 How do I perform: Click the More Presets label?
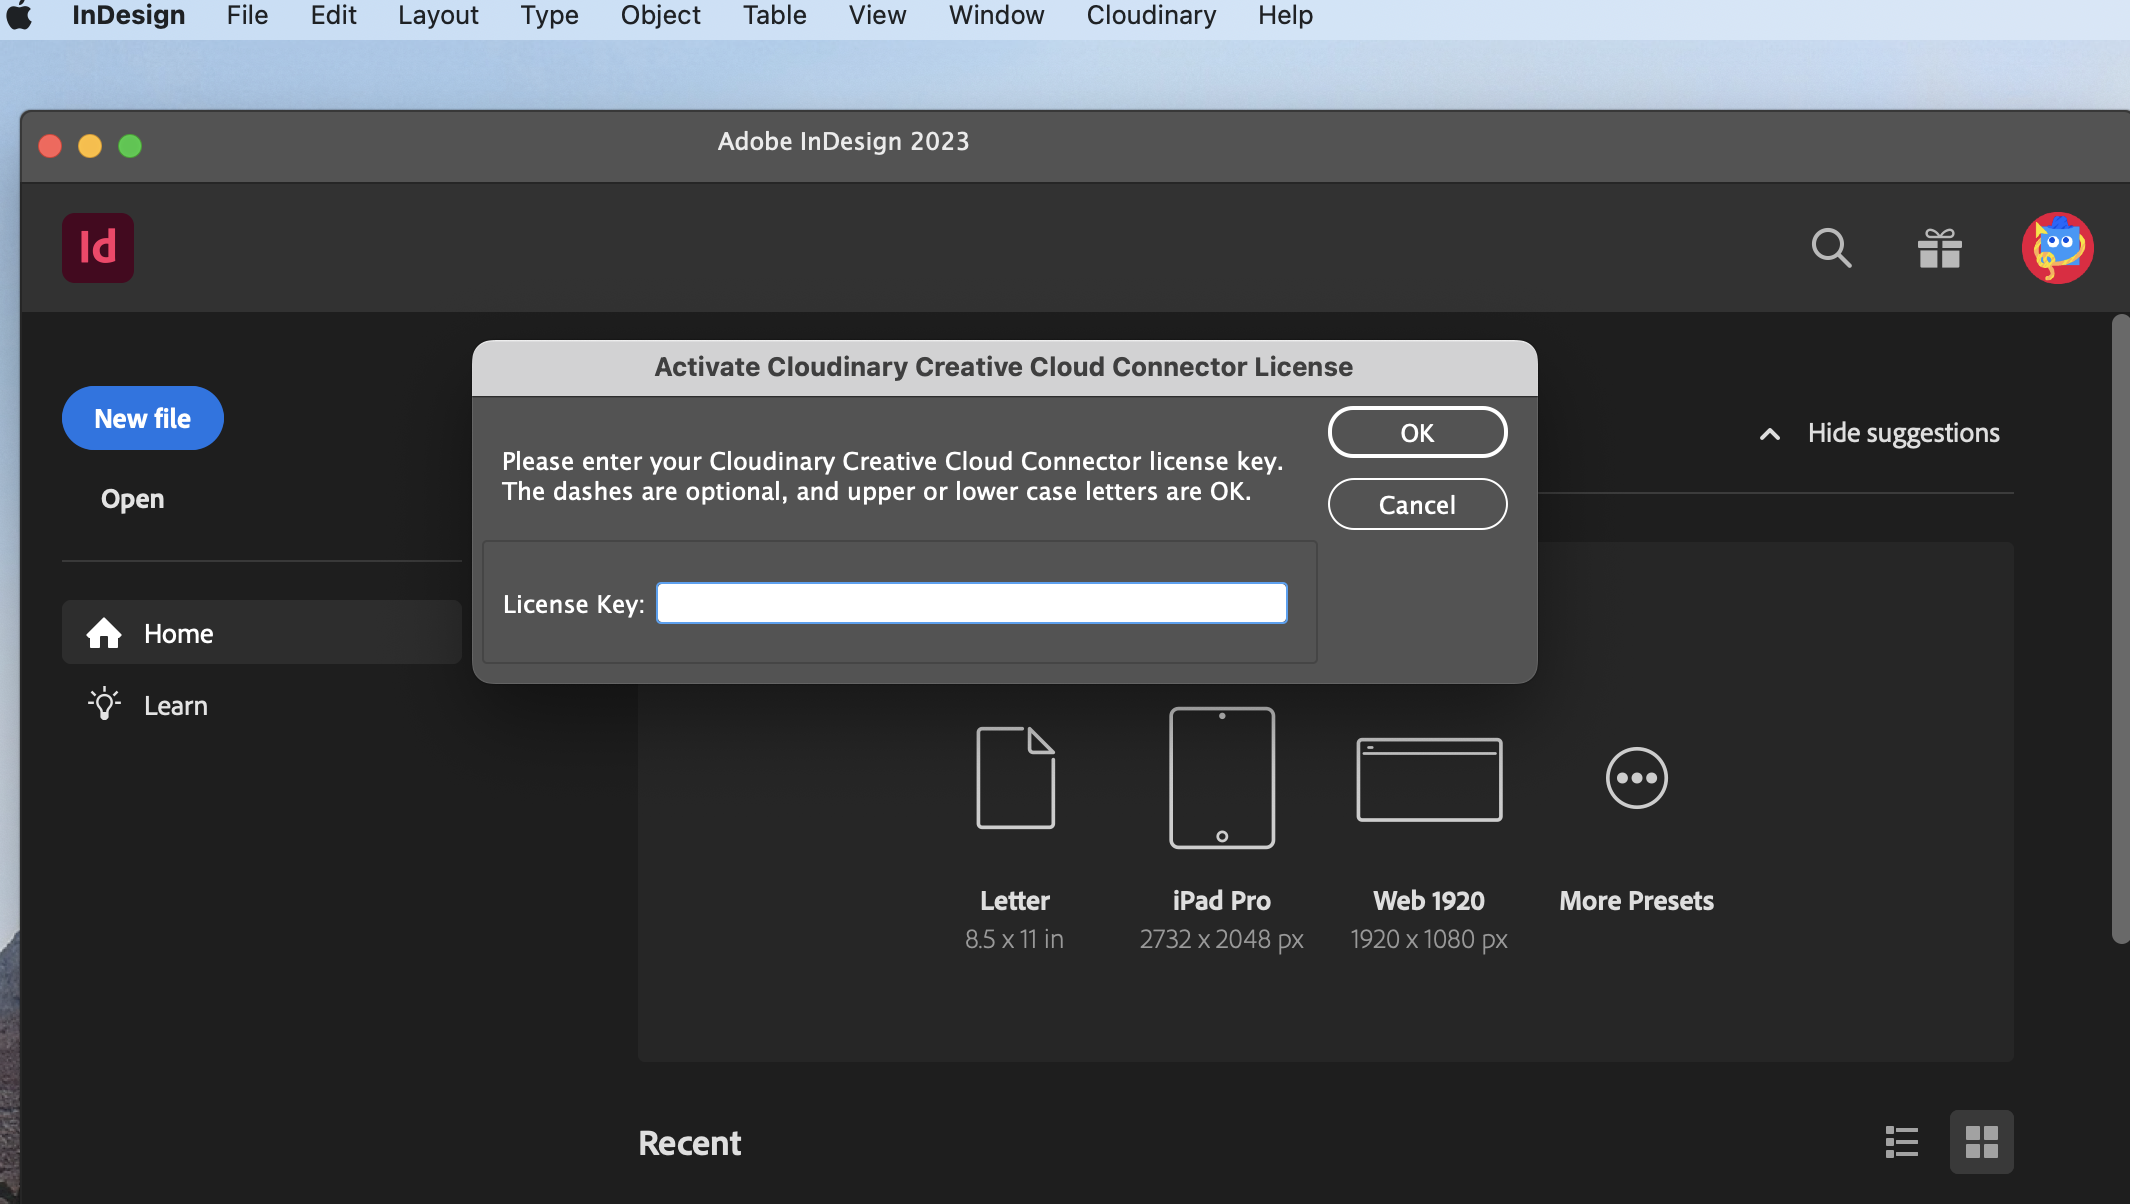point(1636,901)
